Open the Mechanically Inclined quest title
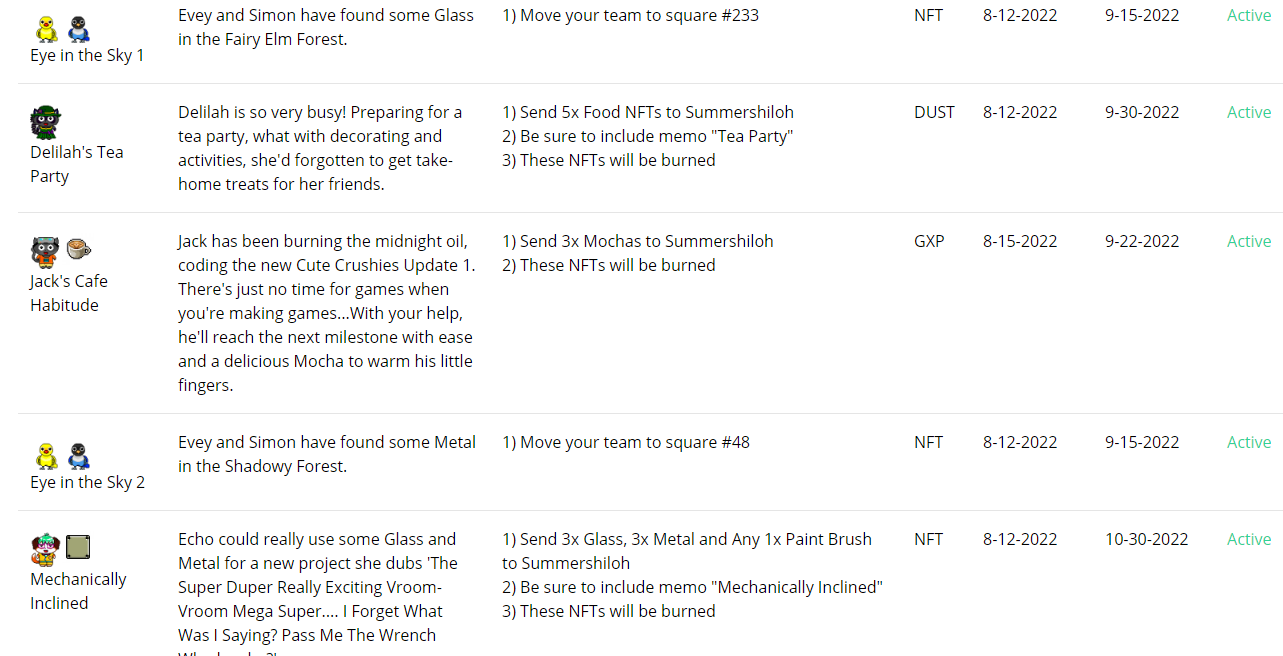Image resolution: width=1283 pixels, height=656 pixels. pyautogui.click(x=78, y=591)
